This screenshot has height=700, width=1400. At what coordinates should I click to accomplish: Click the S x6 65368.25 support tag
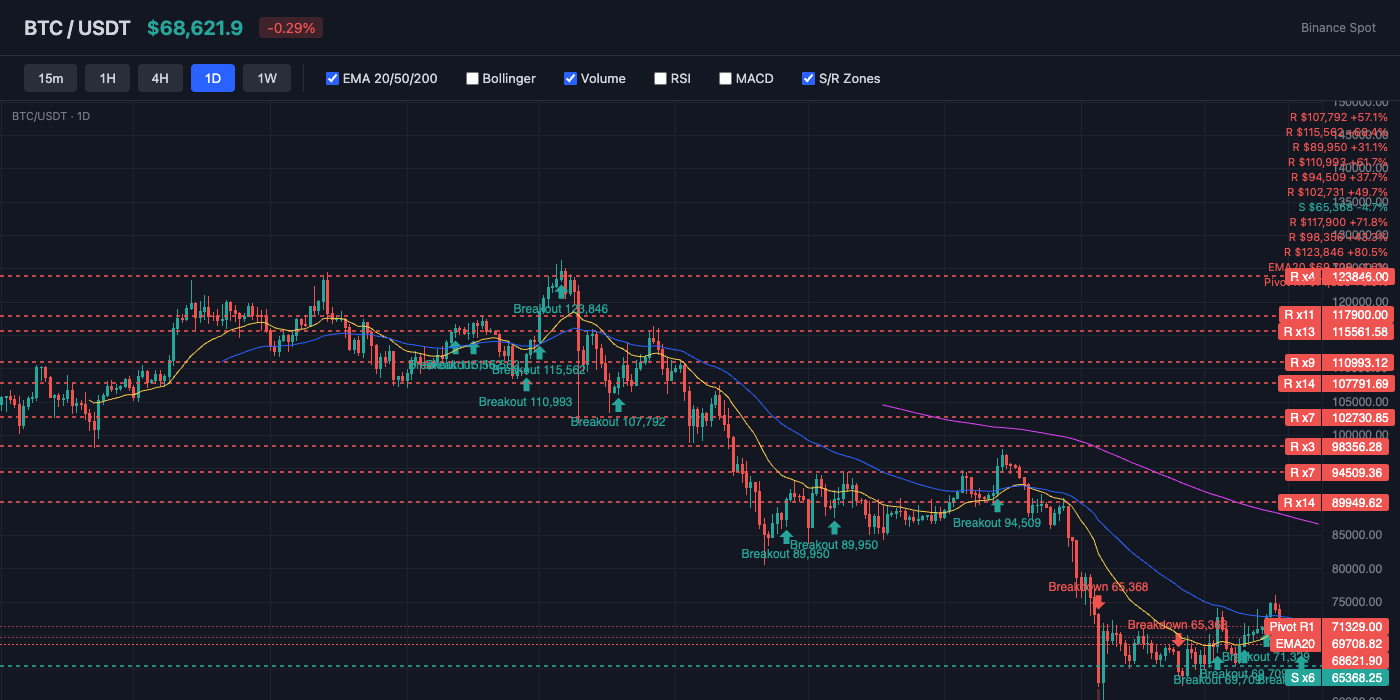point(1330,678)
